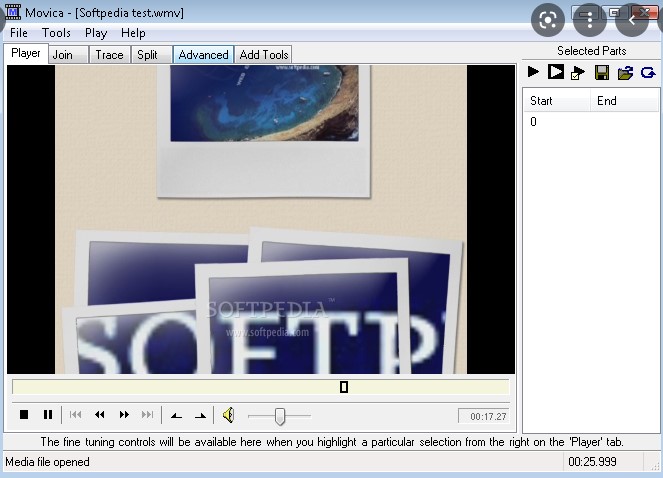Switch to the Split tab
Viewport: 663px width, 478px height.
151,55
